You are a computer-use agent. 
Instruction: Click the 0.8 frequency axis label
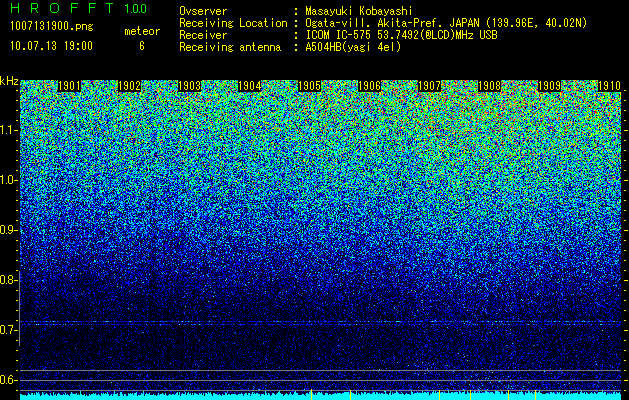coord(8,280)
